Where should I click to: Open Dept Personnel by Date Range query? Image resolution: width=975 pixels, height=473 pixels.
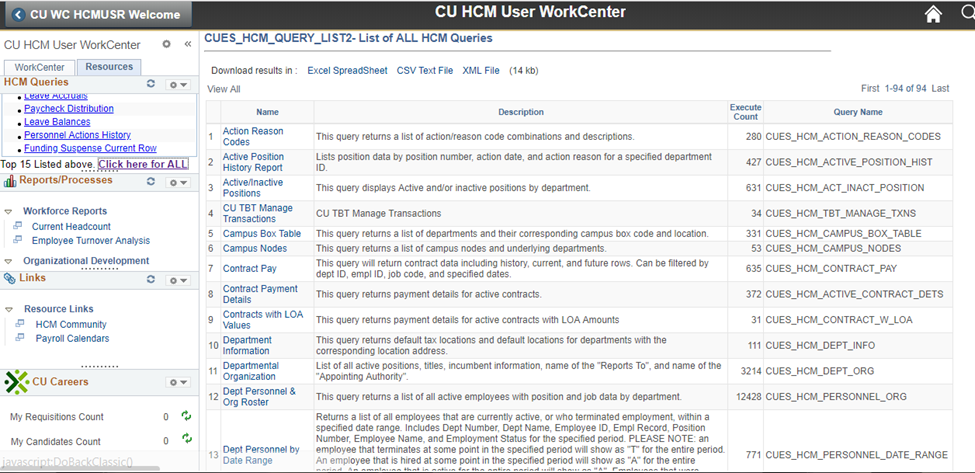pos(261,454)
